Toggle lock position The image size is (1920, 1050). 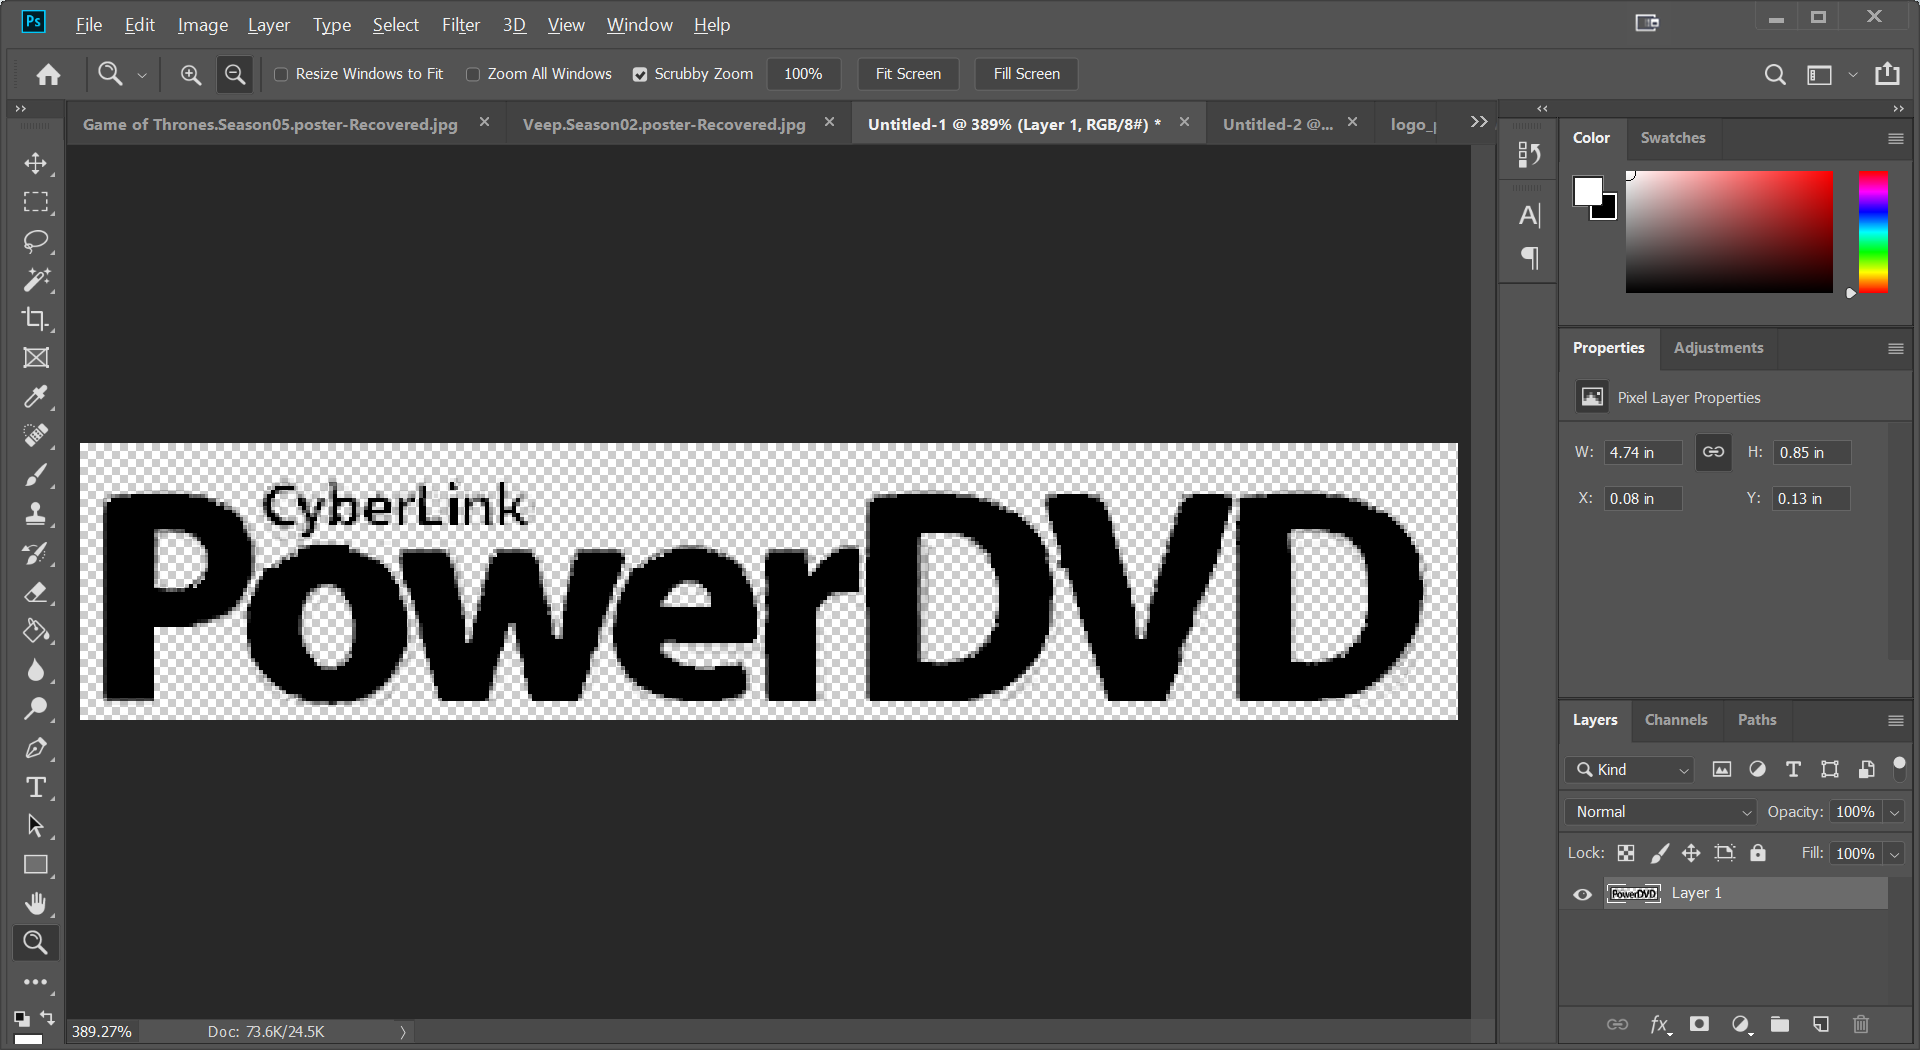[1691, 853]
